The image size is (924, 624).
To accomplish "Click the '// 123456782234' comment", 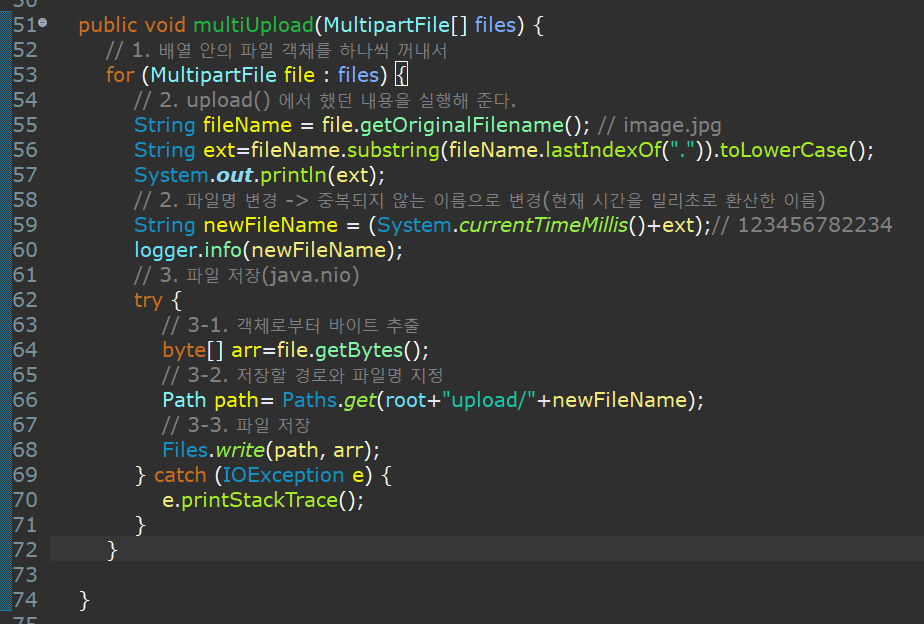I will point(802,225).
